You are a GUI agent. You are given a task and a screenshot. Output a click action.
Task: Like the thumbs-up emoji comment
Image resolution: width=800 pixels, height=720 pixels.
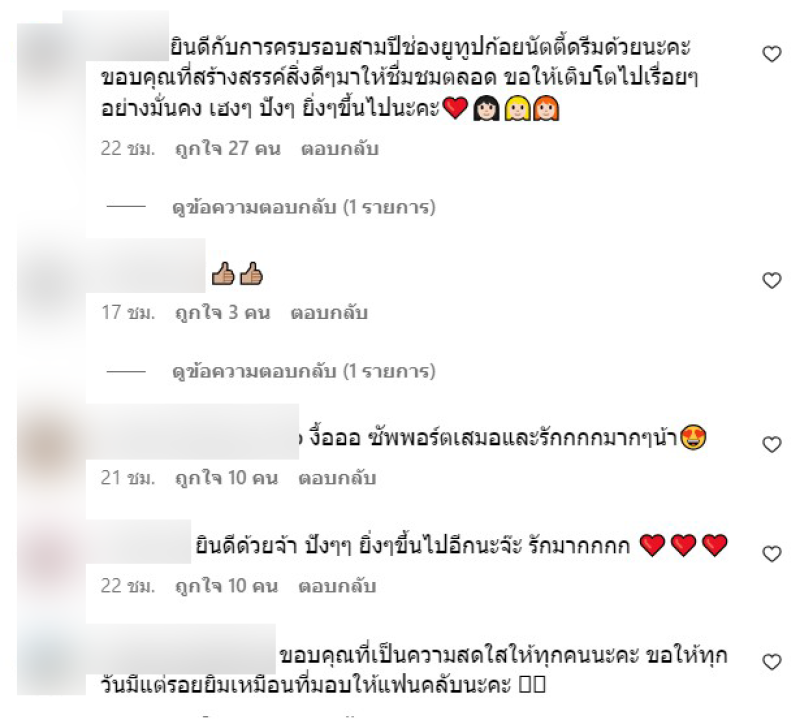[x=771, y=280]
